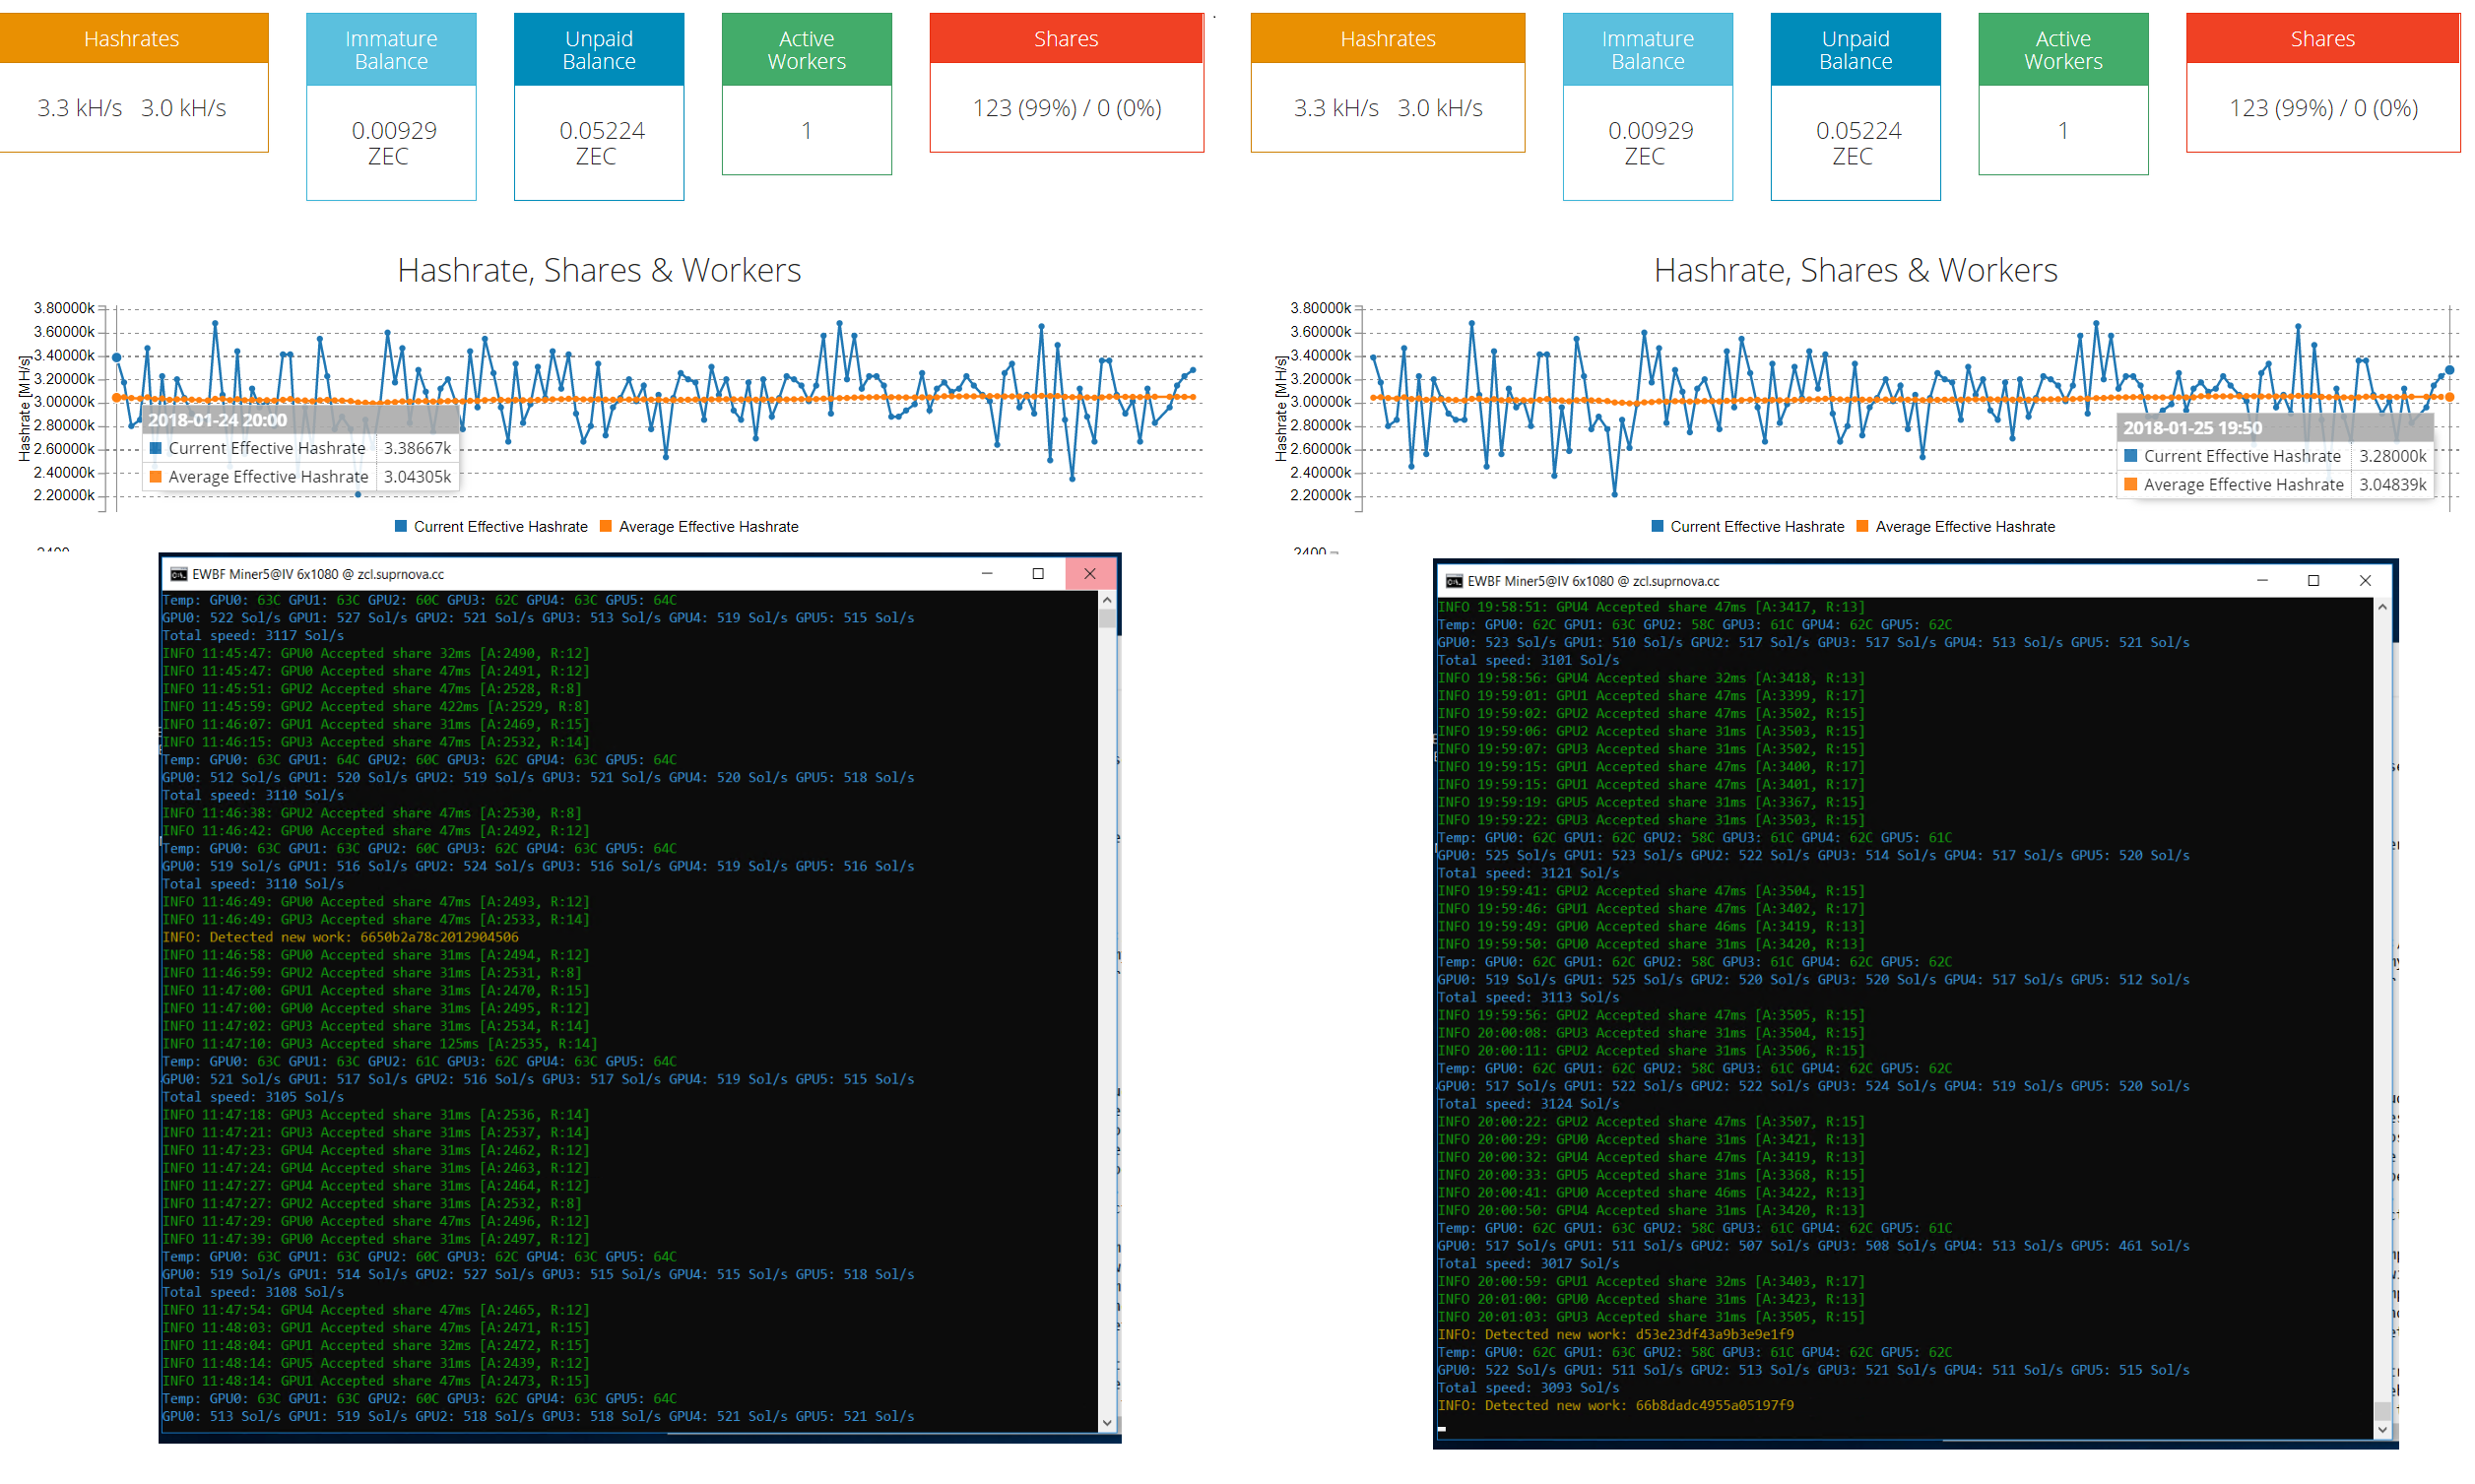
Task: Select the Unpaid Balance header on right dashboard
Action: 1856,49
